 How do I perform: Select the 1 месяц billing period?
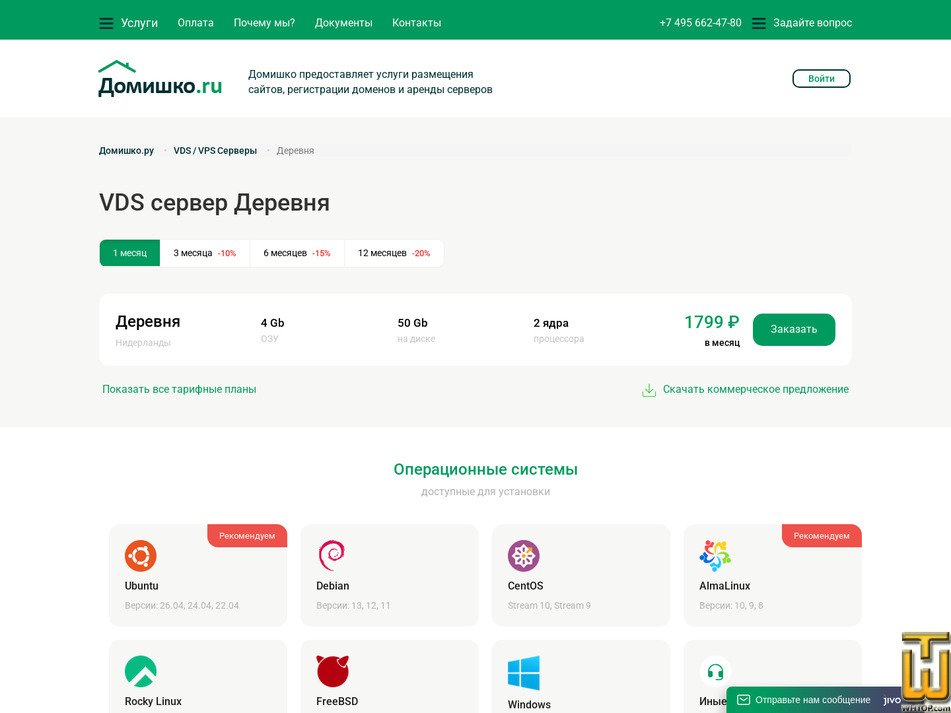[130, 253]
